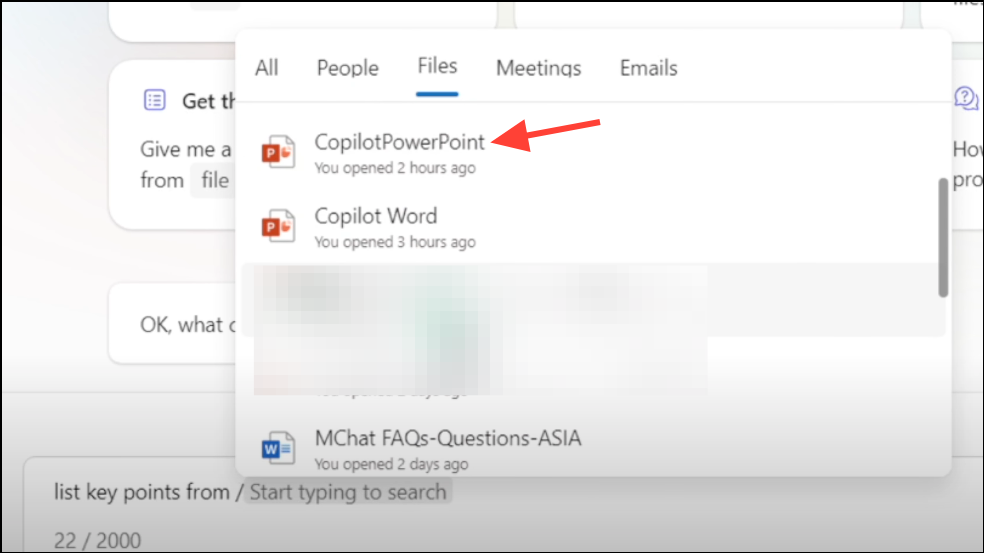Click the 'file' placeholder chip in prompt card
This screenshot has height=553, width=984.
tap(215, 181)
